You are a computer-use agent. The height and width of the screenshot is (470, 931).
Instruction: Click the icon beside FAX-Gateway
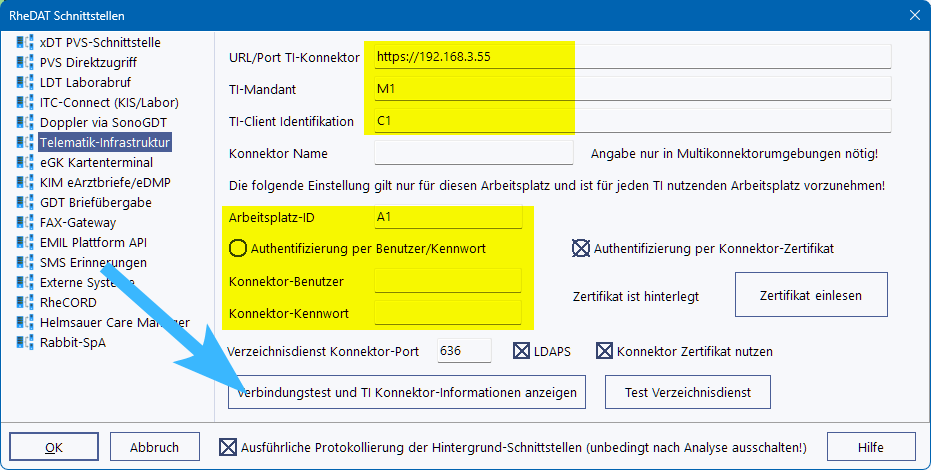[24, 223]
